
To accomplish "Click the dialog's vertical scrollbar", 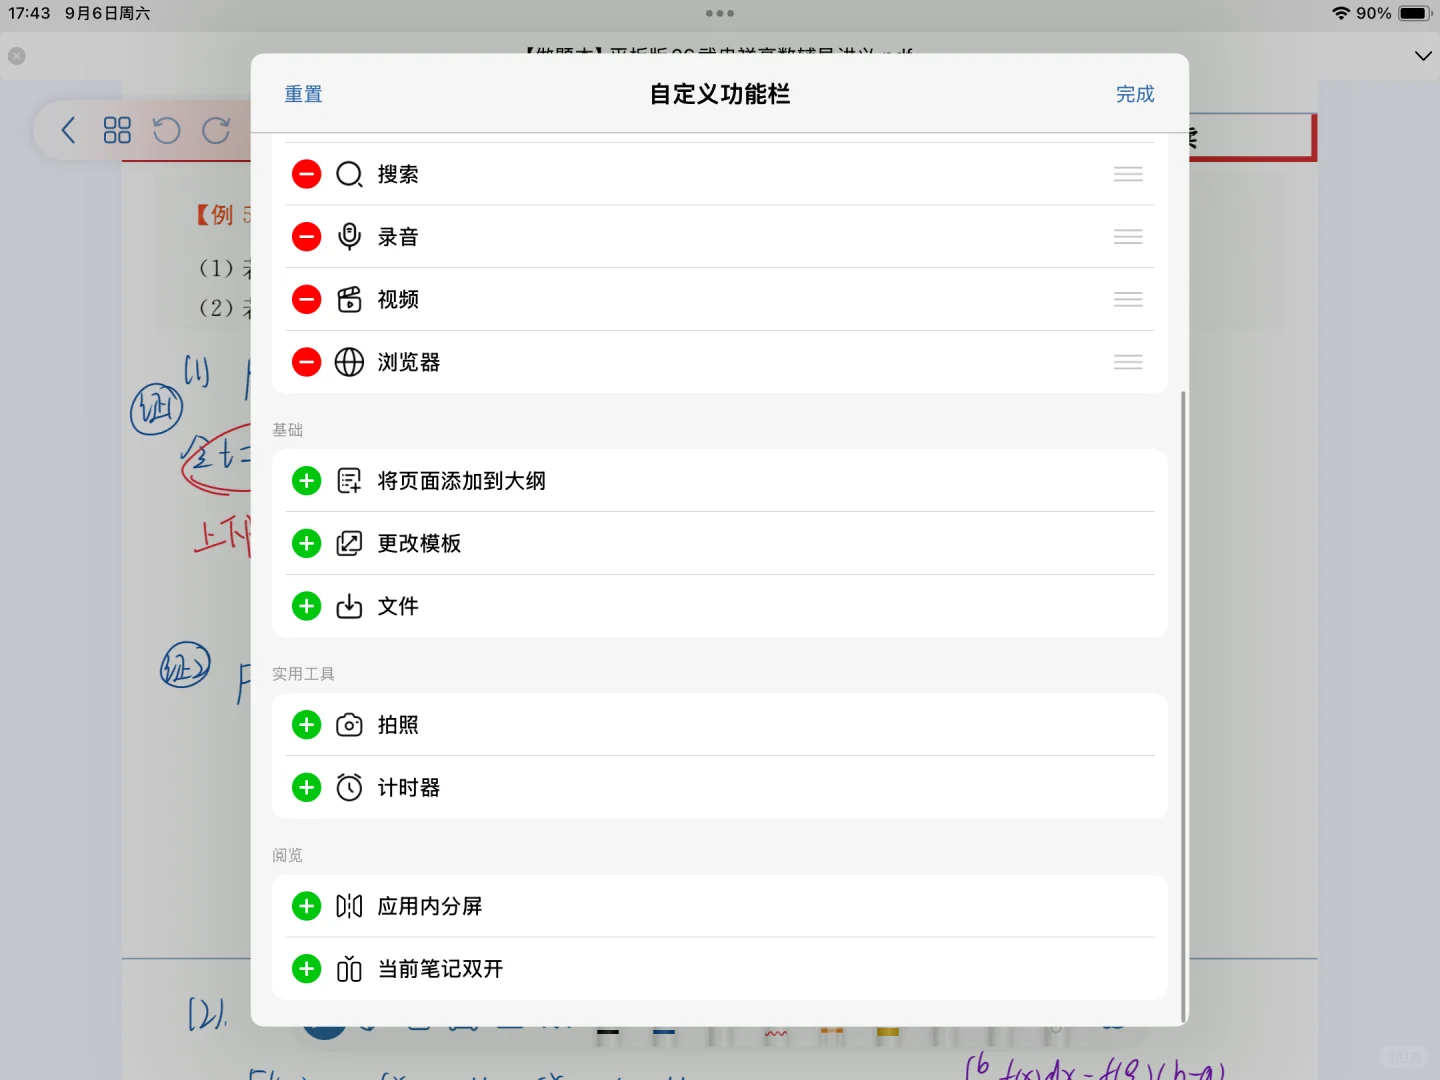I will click(1184, 706).
